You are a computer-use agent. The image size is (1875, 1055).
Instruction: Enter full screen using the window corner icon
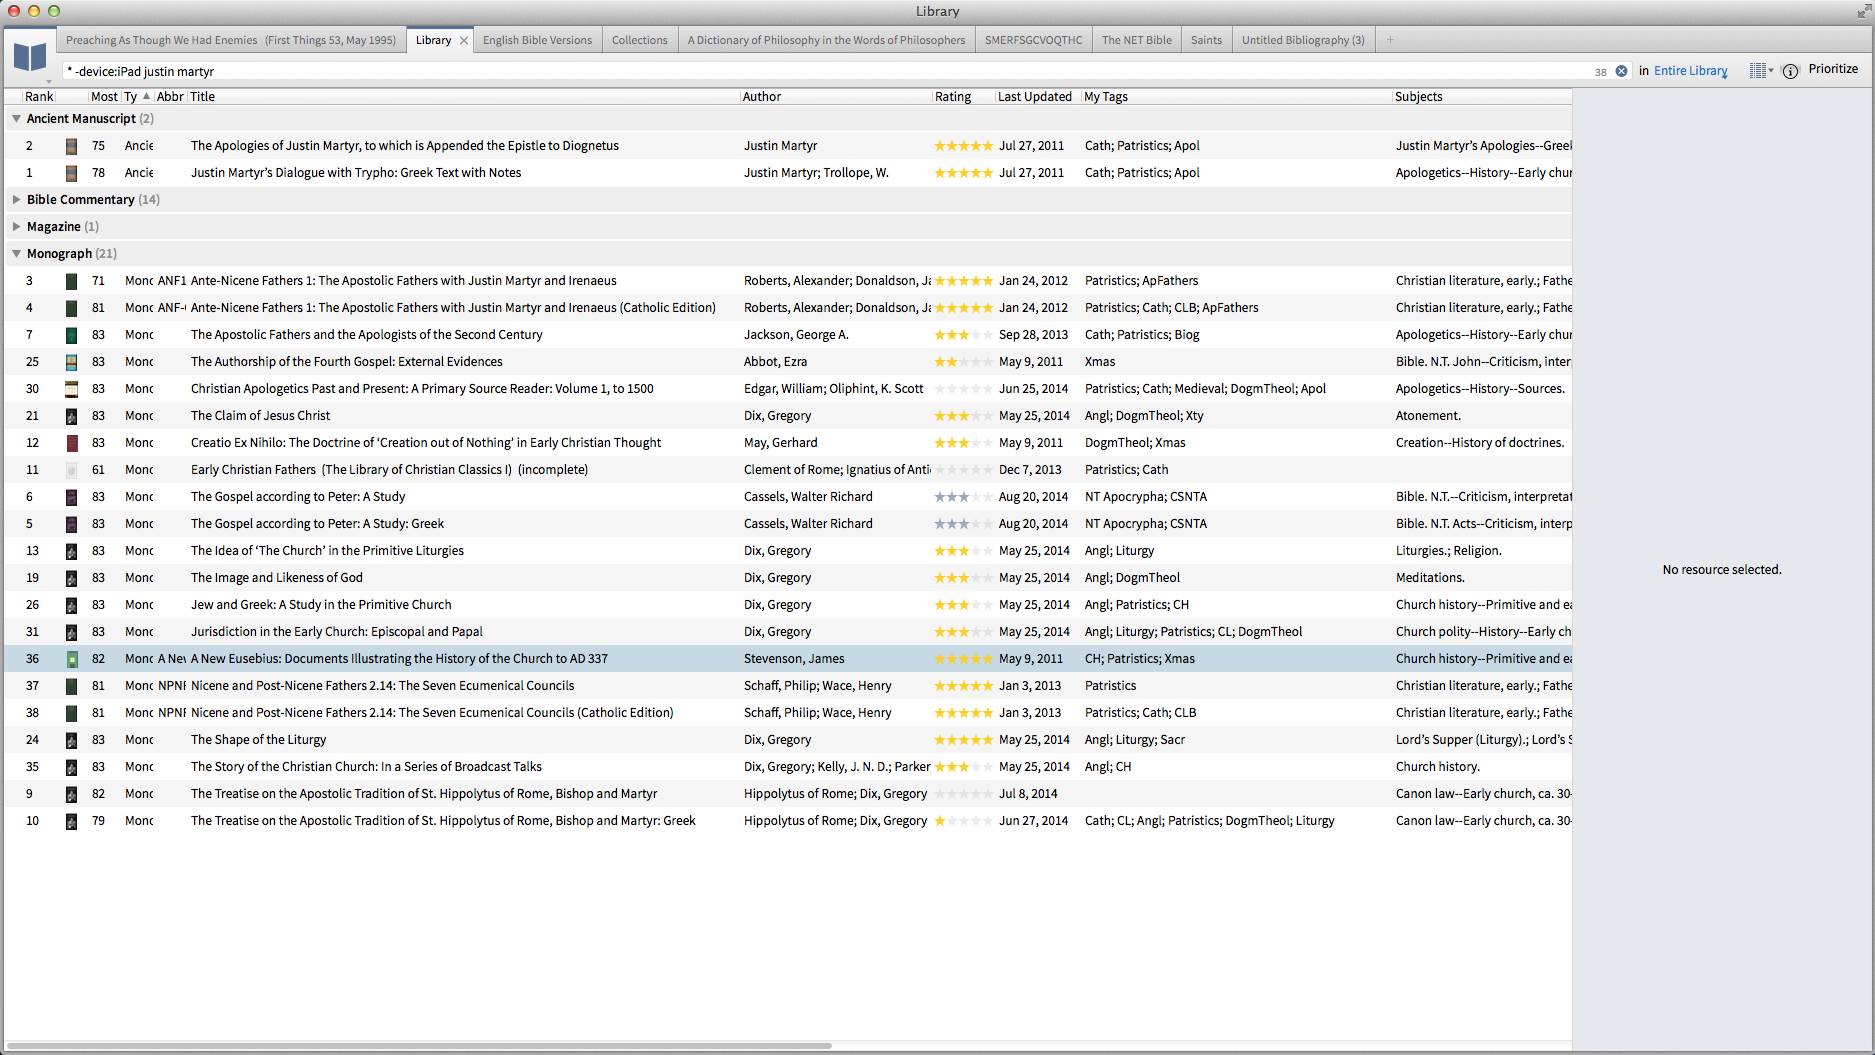1864,11
